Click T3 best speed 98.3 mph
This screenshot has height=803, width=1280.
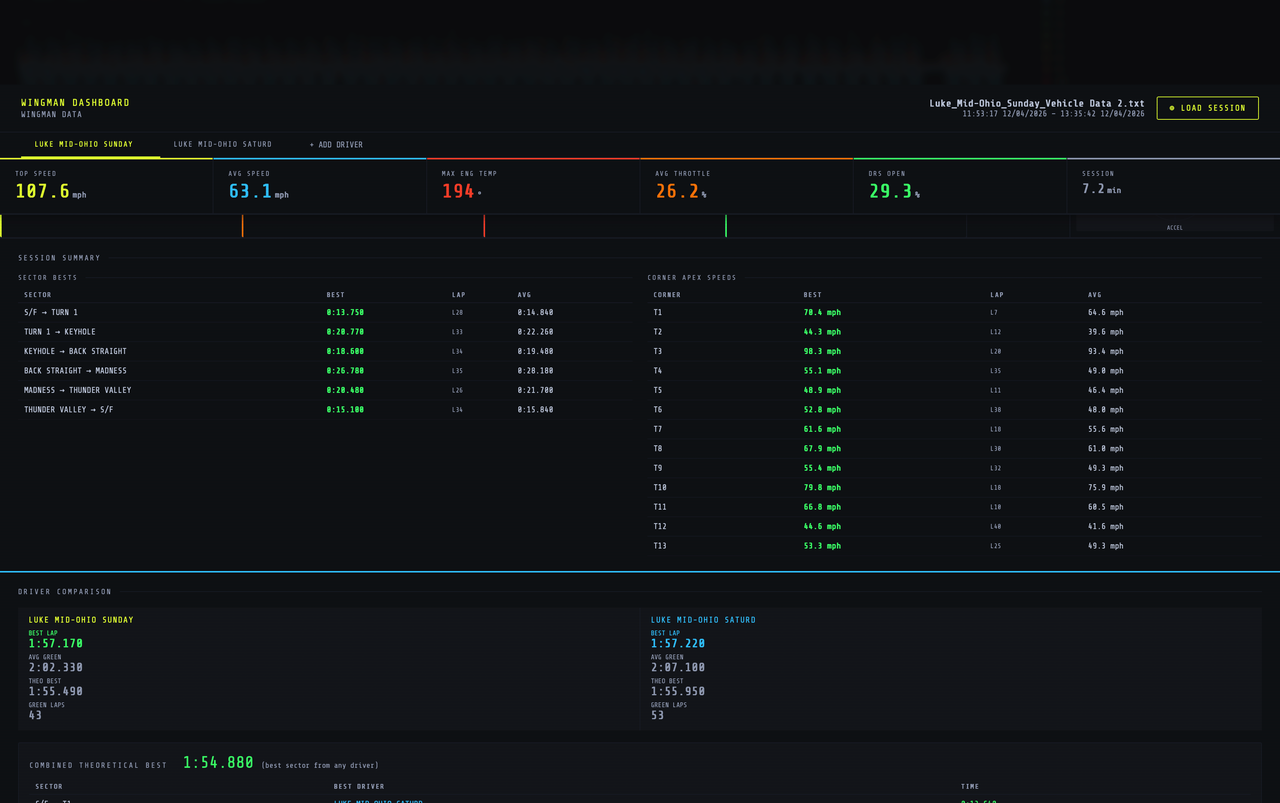822,352
